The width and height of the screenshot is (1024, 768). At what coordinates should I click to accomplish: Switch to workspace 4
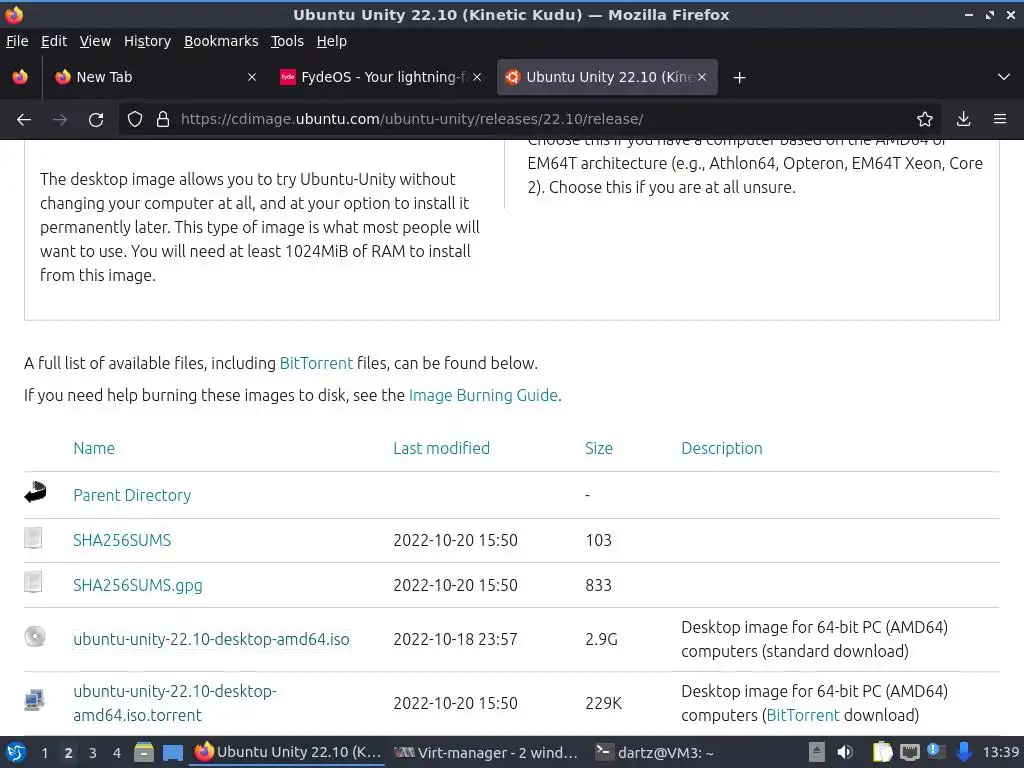point(117,753)
